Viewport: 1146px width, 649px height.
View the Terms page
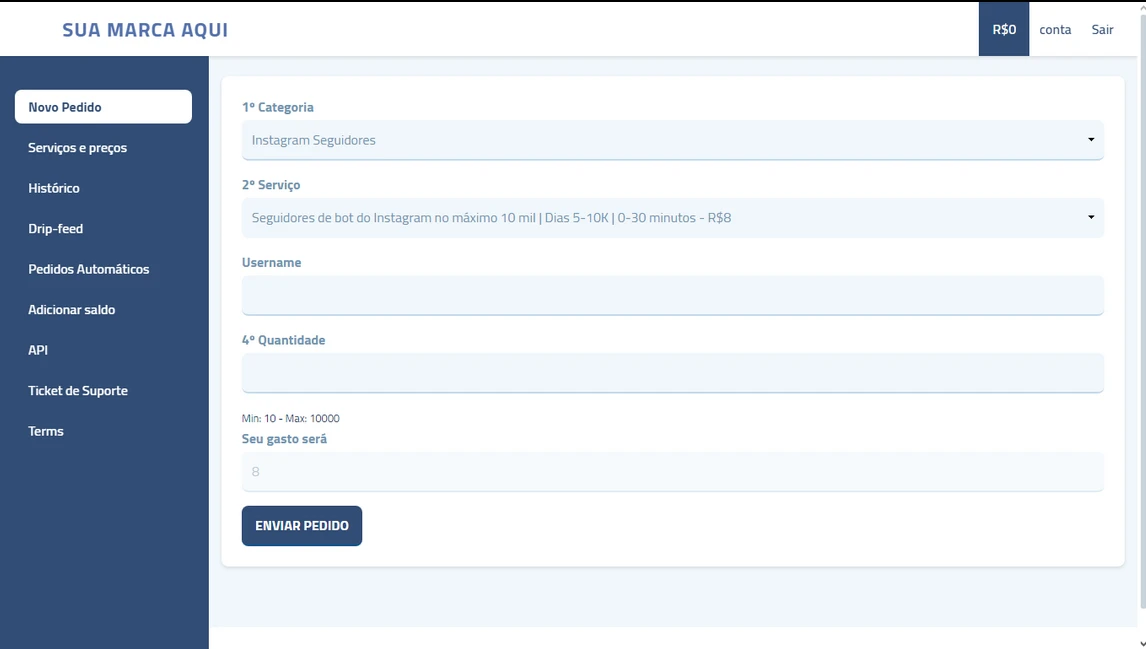pos(46,431)
